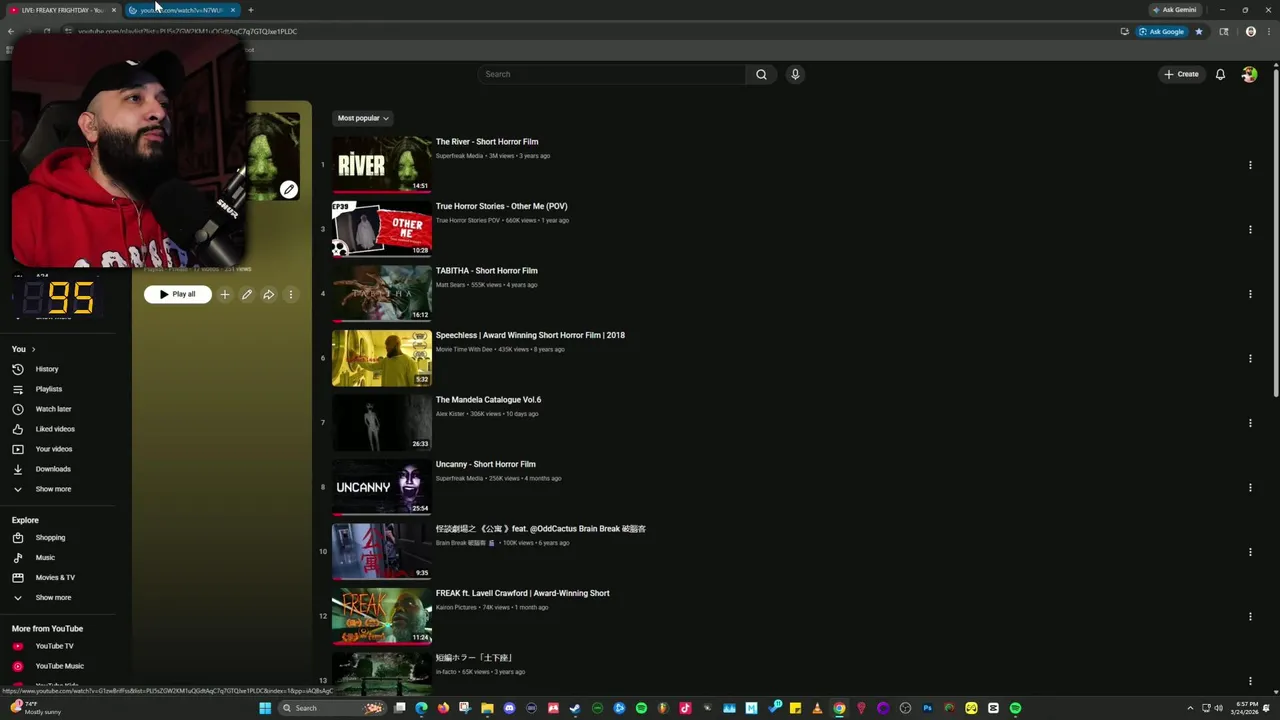
Task: Open VLC media player from the taskbar
Action: (x=817, y=708)
